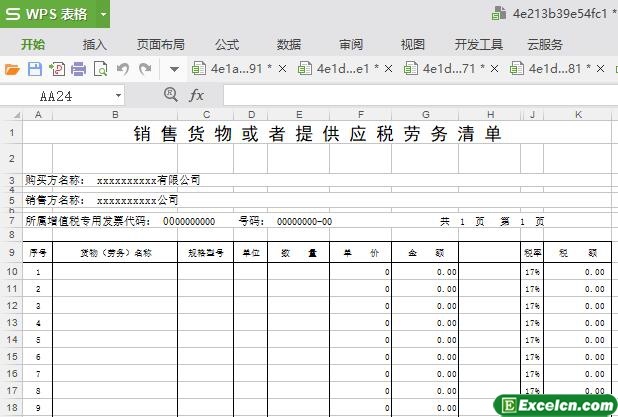Click the save floppy disk icon

pyautogui.click(x=35, y=69)
